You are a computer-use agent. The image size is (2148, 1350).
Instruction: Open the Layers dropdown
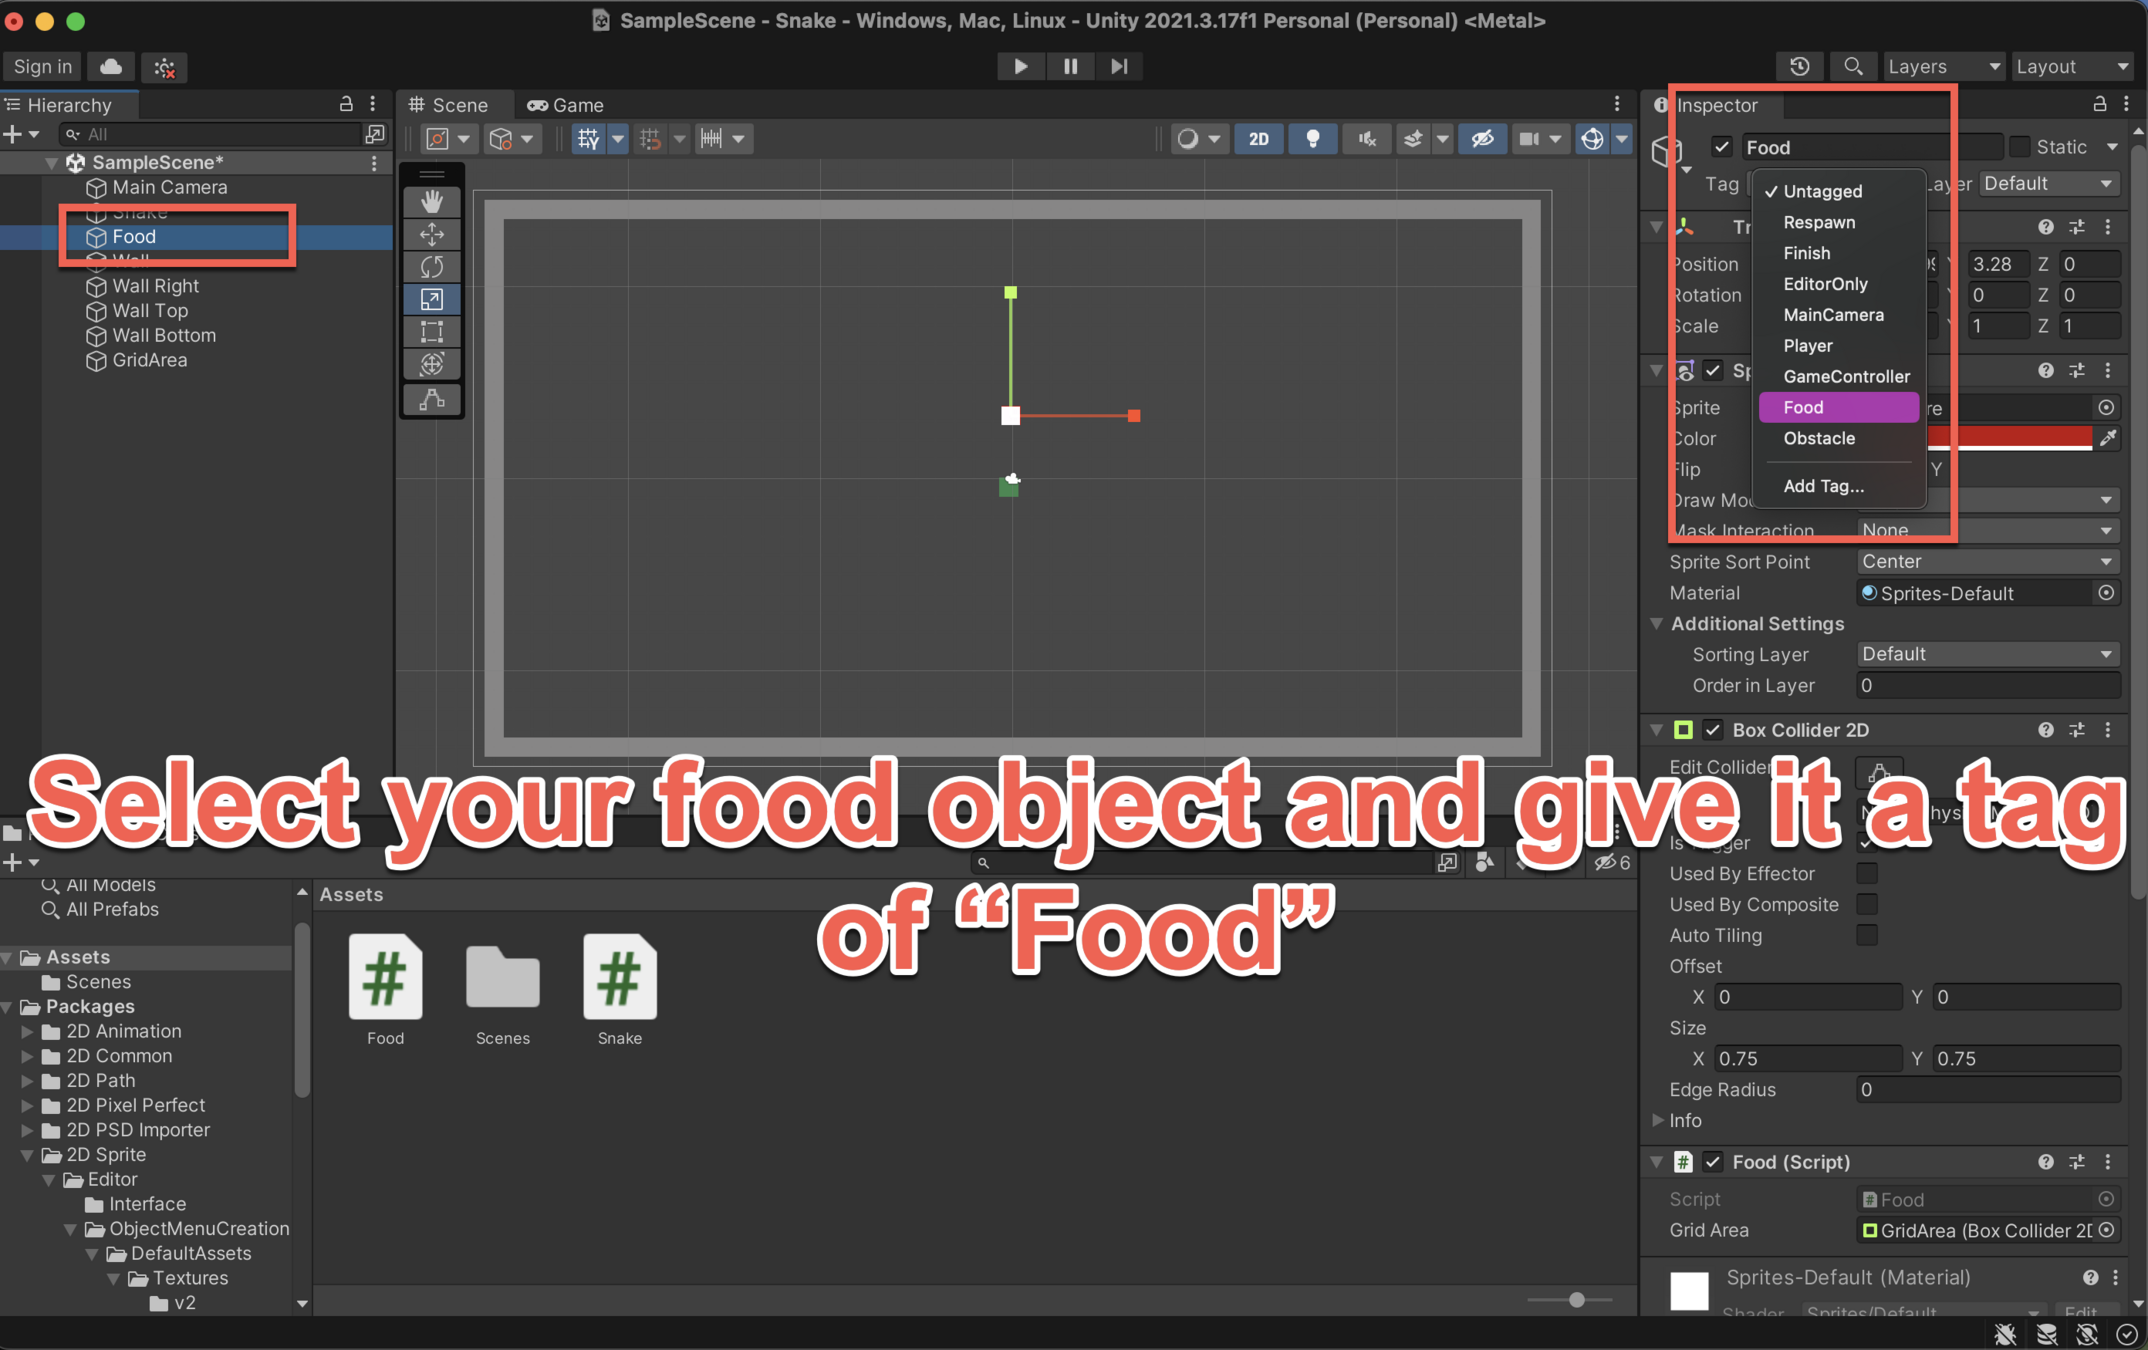[1942, 66]
